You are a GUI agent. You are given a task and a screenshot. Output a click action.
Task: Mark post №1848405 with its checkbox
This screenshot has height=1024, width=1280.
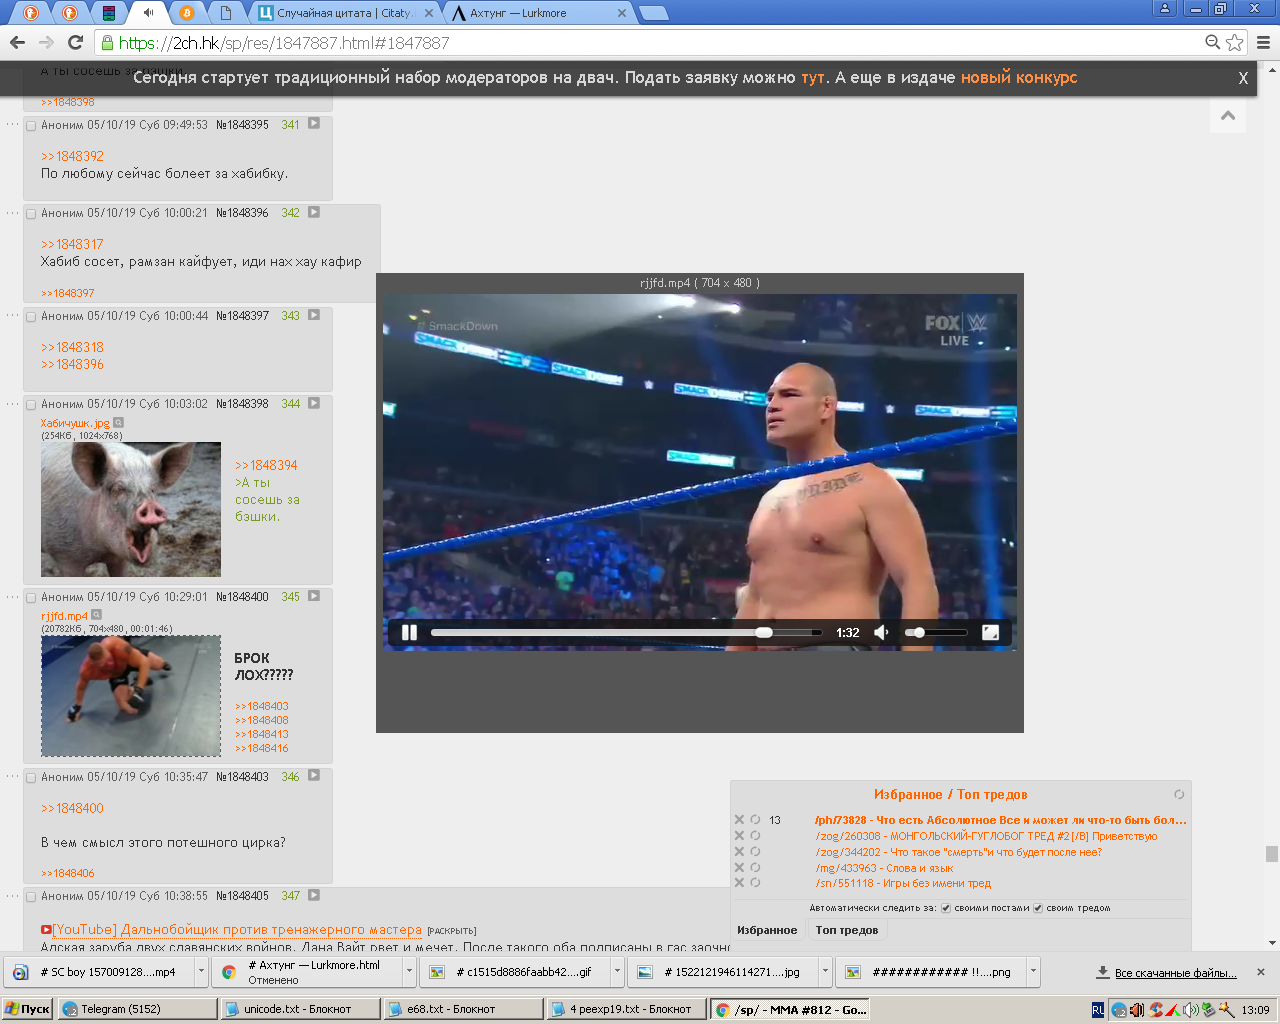[x=31, y=897]
